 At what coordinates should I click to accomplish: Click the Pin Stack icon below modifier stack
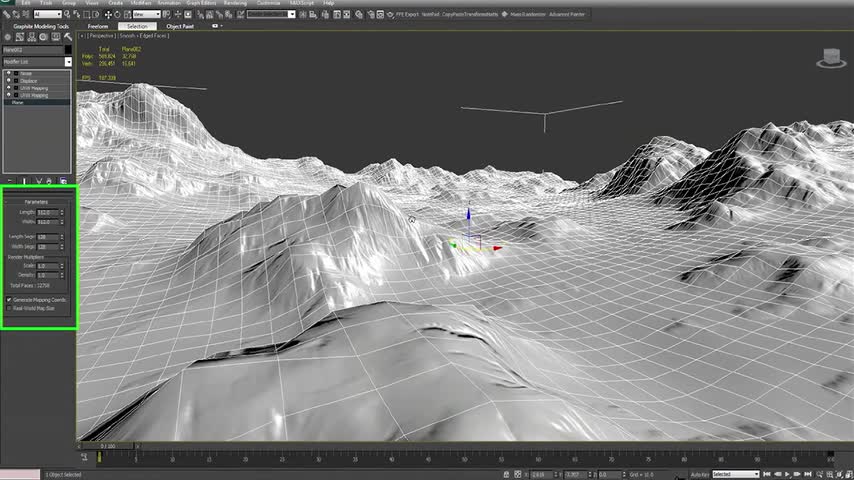(x=9, y=181)
